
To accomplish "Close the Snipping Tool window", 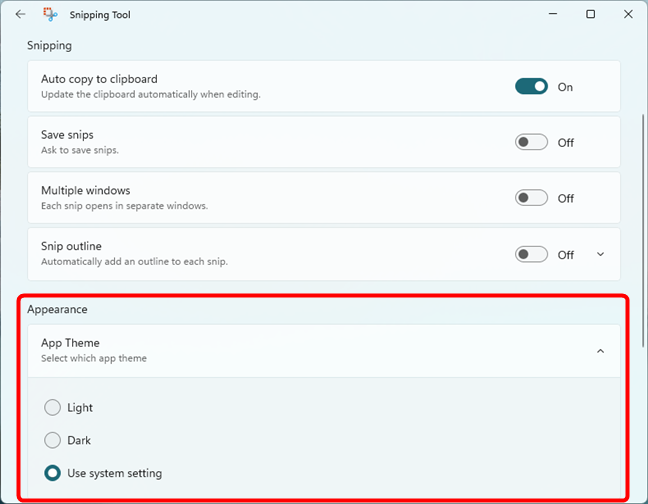I will (x=628, y=14).
